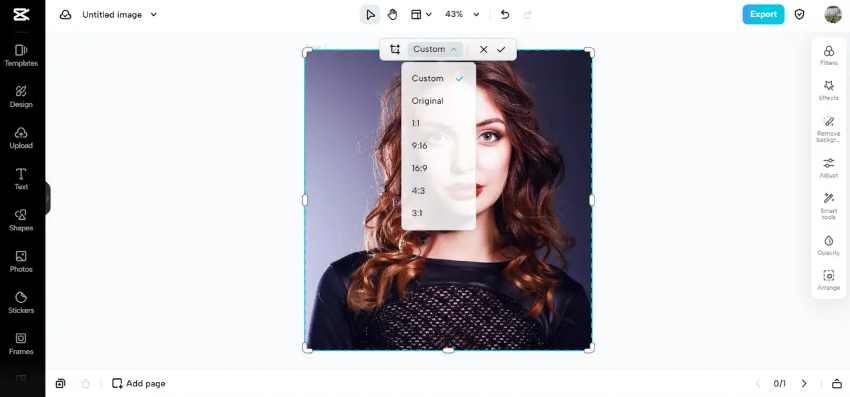Click the 0/1 page indicator
850x397 pixels.
pyautogui.click(x=780, y=383)
